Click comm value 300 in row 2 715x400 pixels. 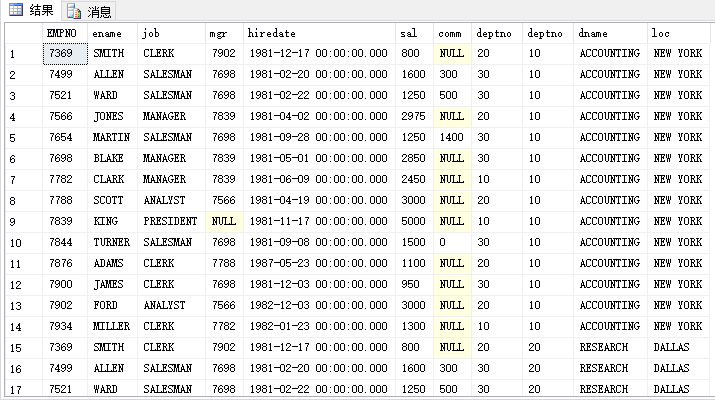click(x=452, y=75)
